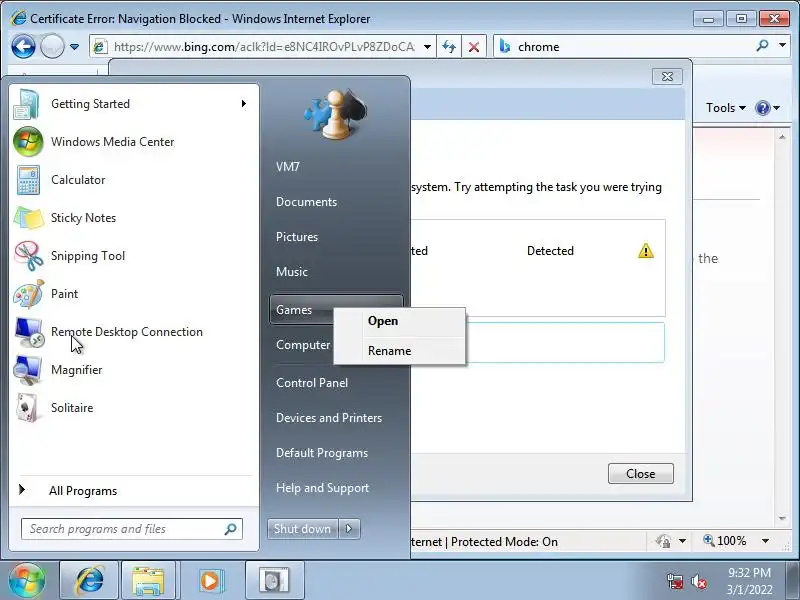Click the Start orb on taskbar
Screen dimensions: 800x600
[26, 581]
